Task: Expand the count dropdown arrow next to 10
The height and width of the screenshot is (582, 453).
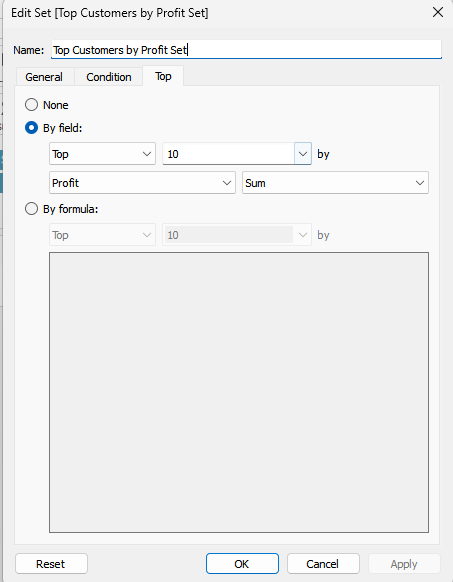Action: [303, 154]
